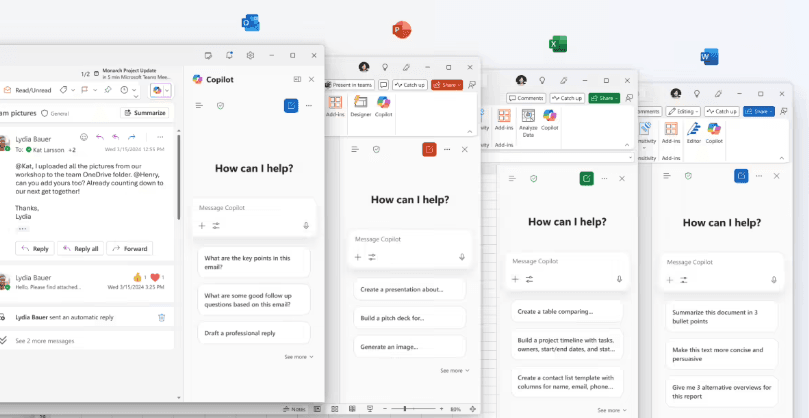Open chat list menu in Outlook Copilot
The width and height of the screenshot is (809, 418).
pos(199,105)
